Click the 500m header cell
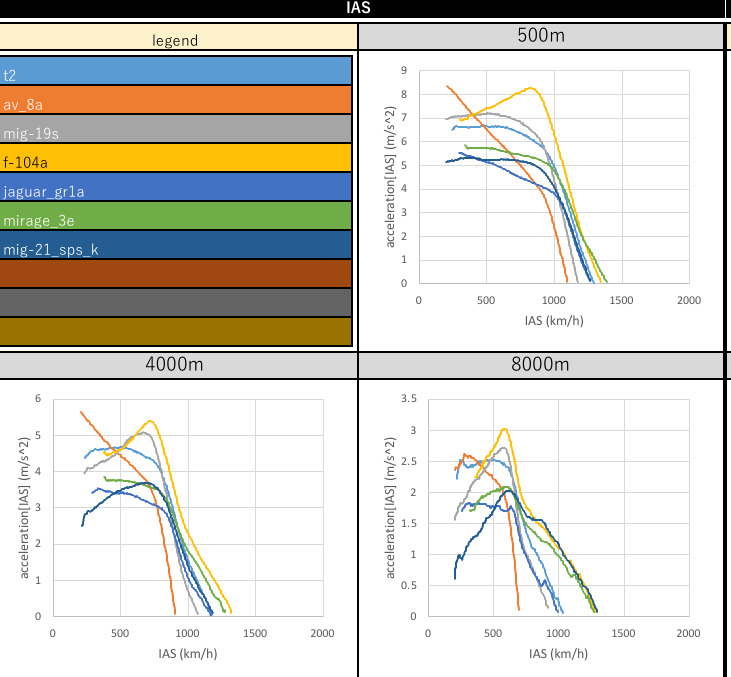731x677 pixels. (x=540, y=36)
